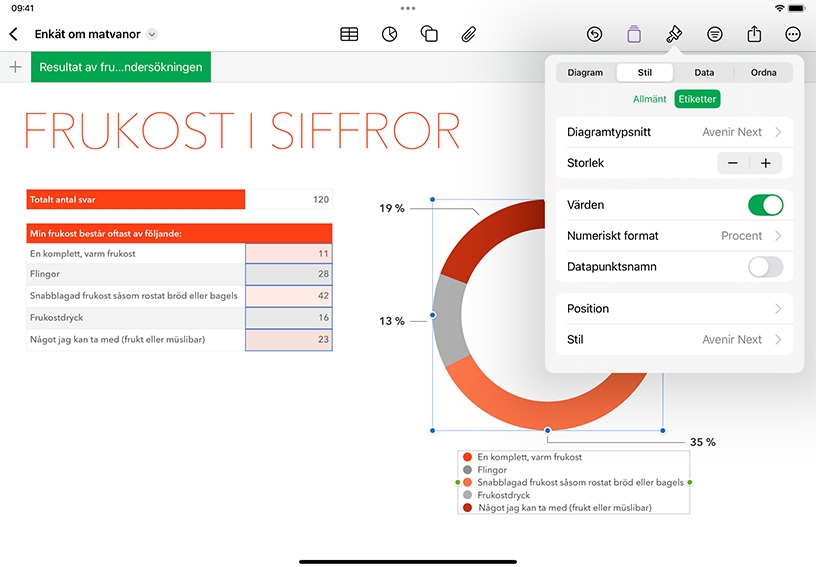Select the 19 % chart label

click(391, 208)
